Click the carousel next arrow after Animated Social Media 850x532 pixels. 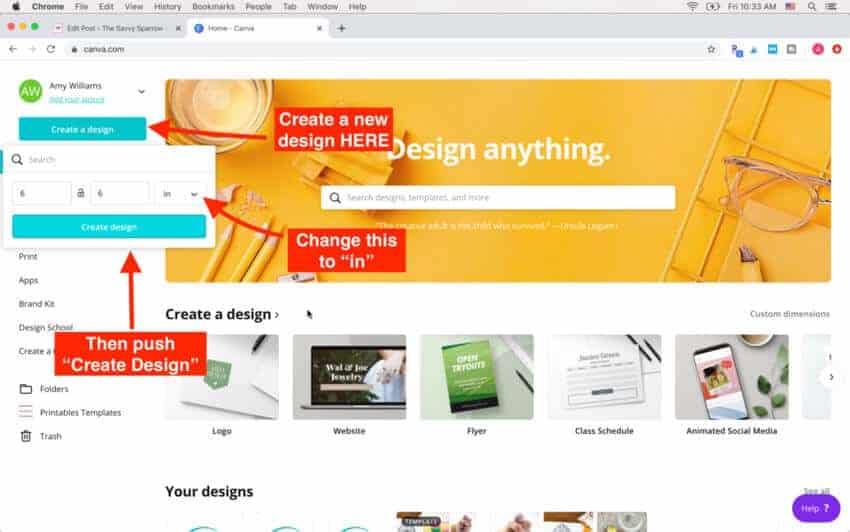pyautogui.click(x=831, y=377)
